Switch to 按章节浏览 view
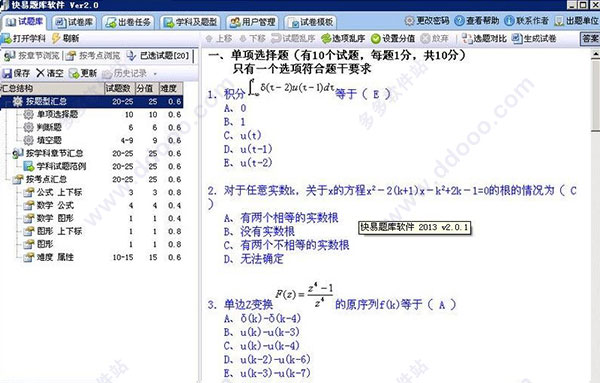The height and width of the screenshot is (383, 600). tap(32, 56)
